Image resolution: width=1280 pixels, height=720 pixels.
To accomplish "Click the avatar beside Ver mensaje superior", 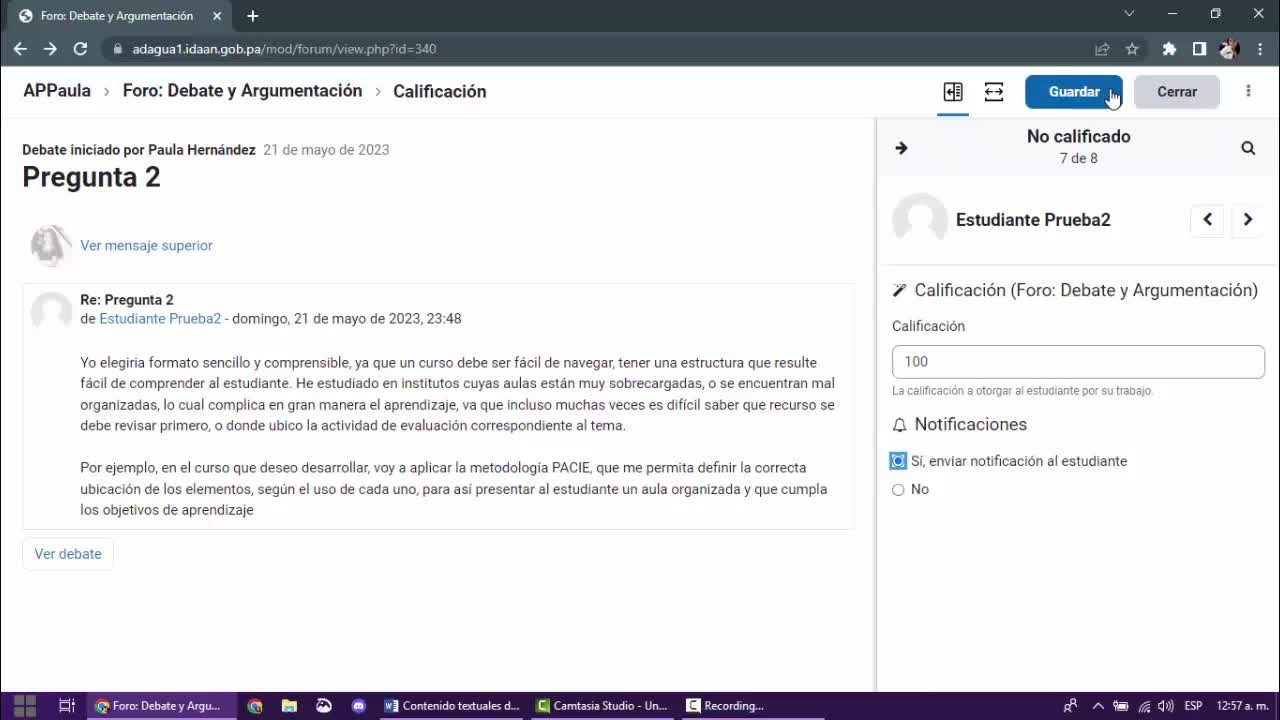I will pos(51,245).
